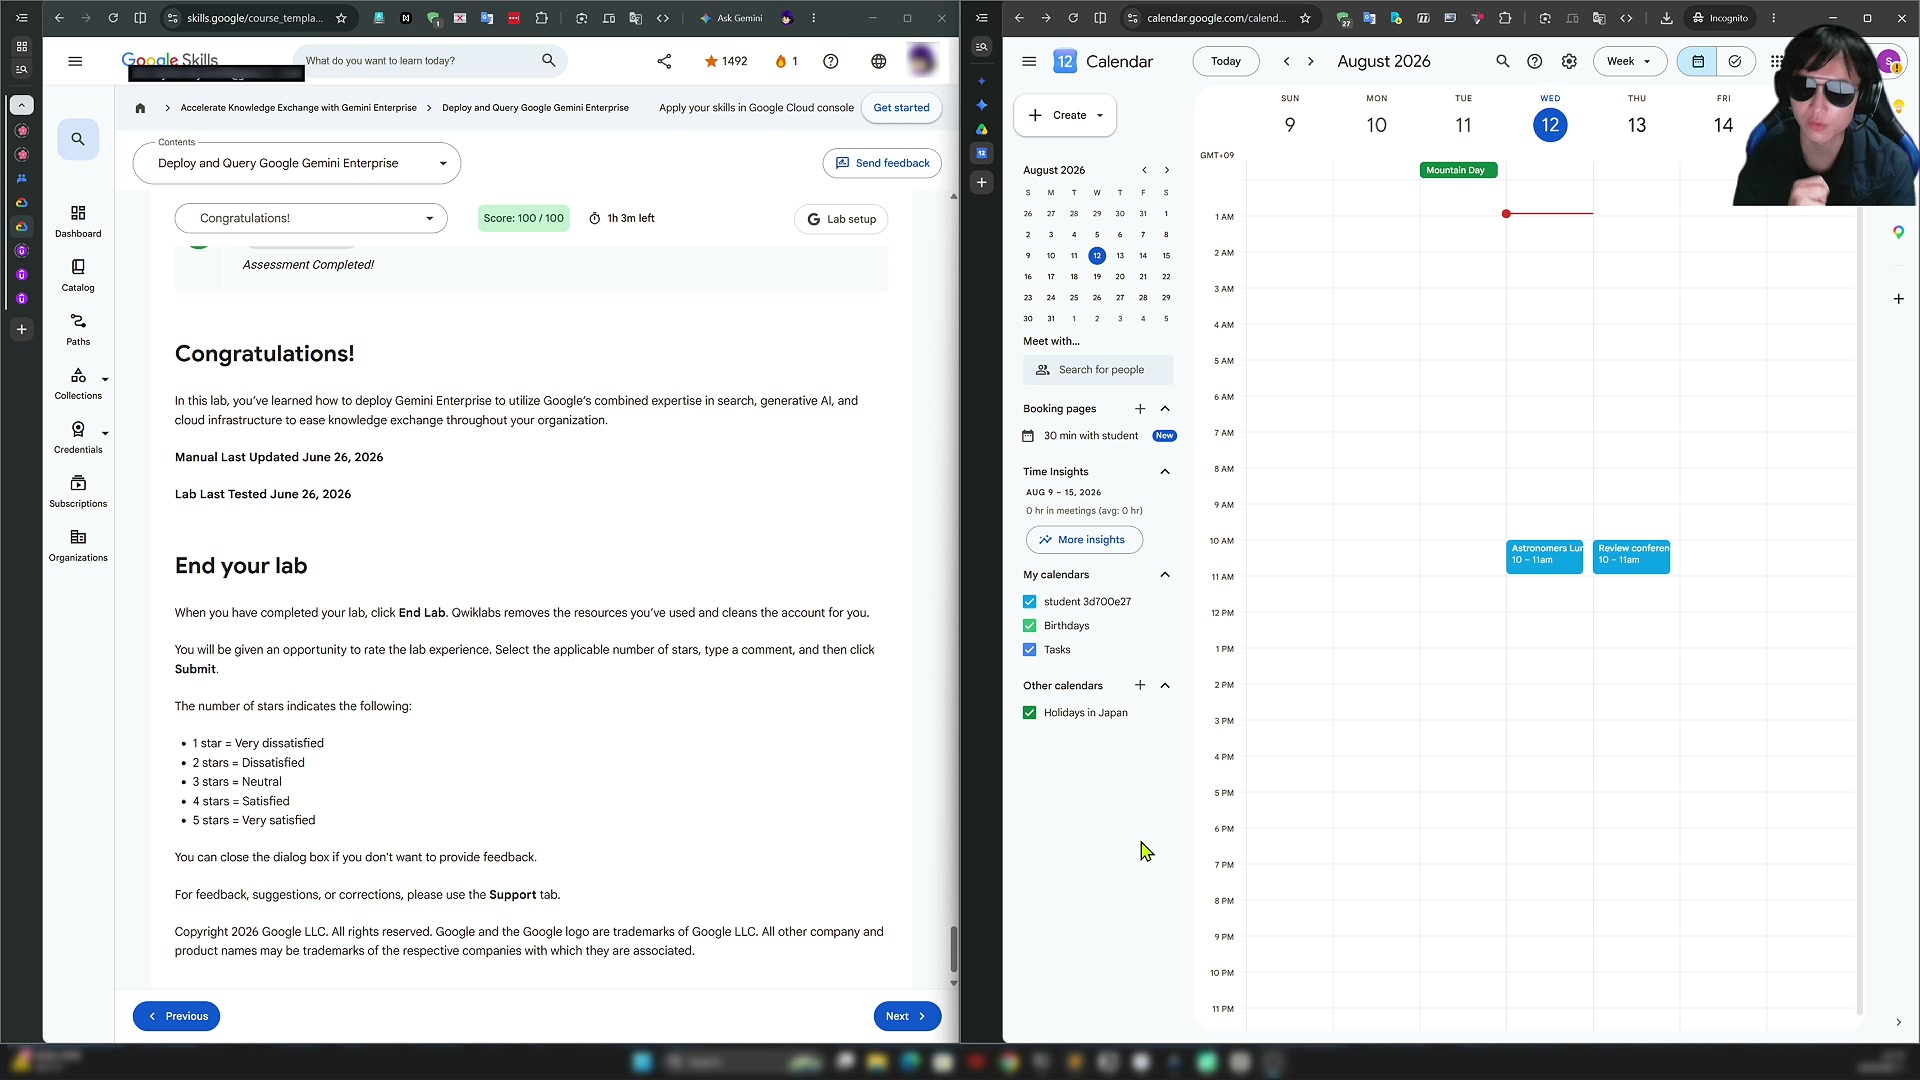Open Subscriptions in Skills sidebar
The image size is (1920, 1080).
pos(78,491)
